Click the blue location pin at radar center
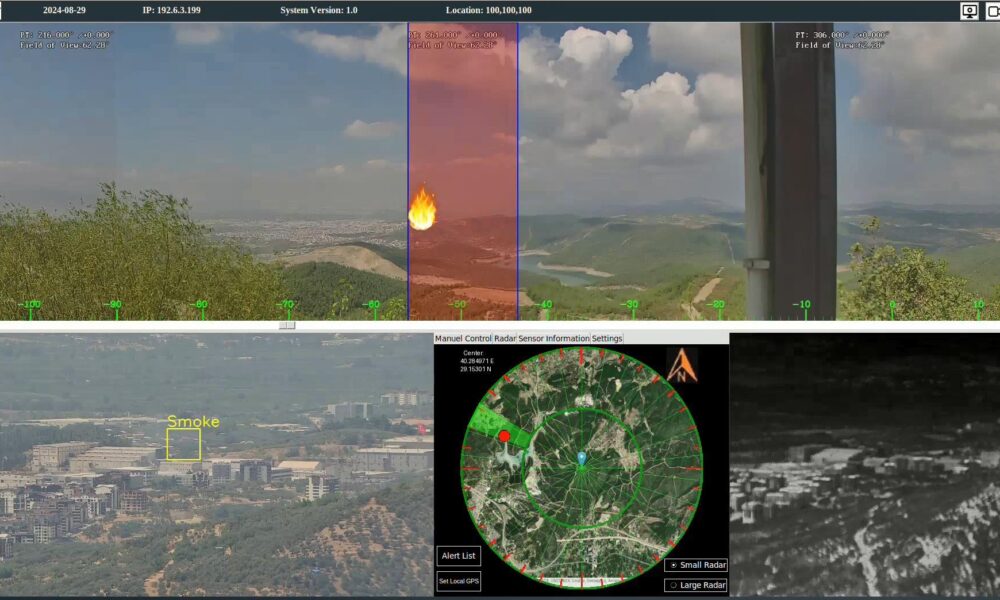Screen dimensions: 1000x600 [581, 458]
